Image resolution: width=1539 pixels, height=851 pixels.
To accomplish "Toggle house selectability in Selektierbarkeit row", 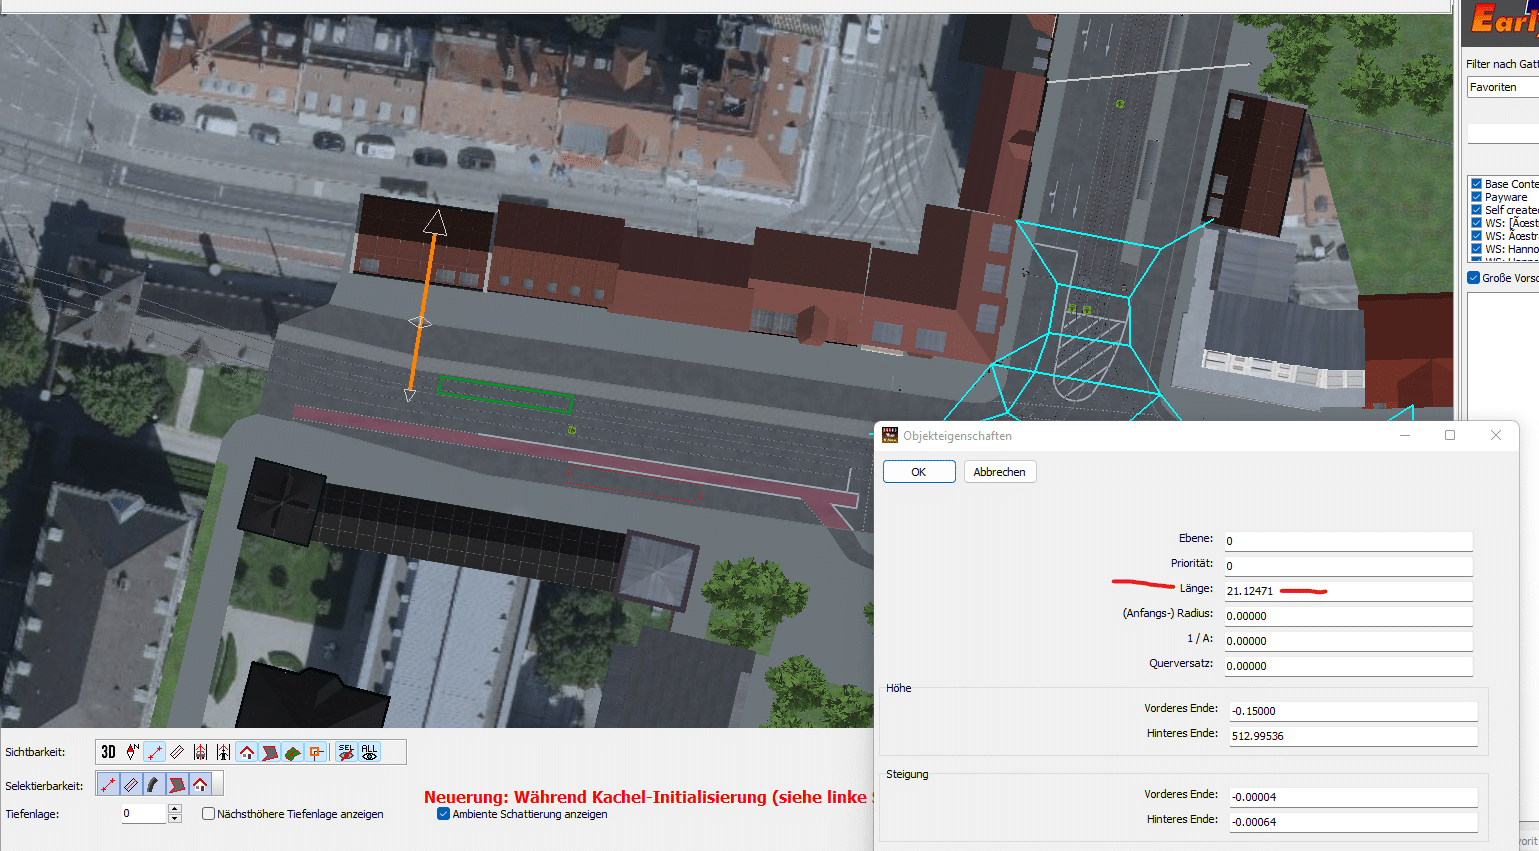I will 200,785.
